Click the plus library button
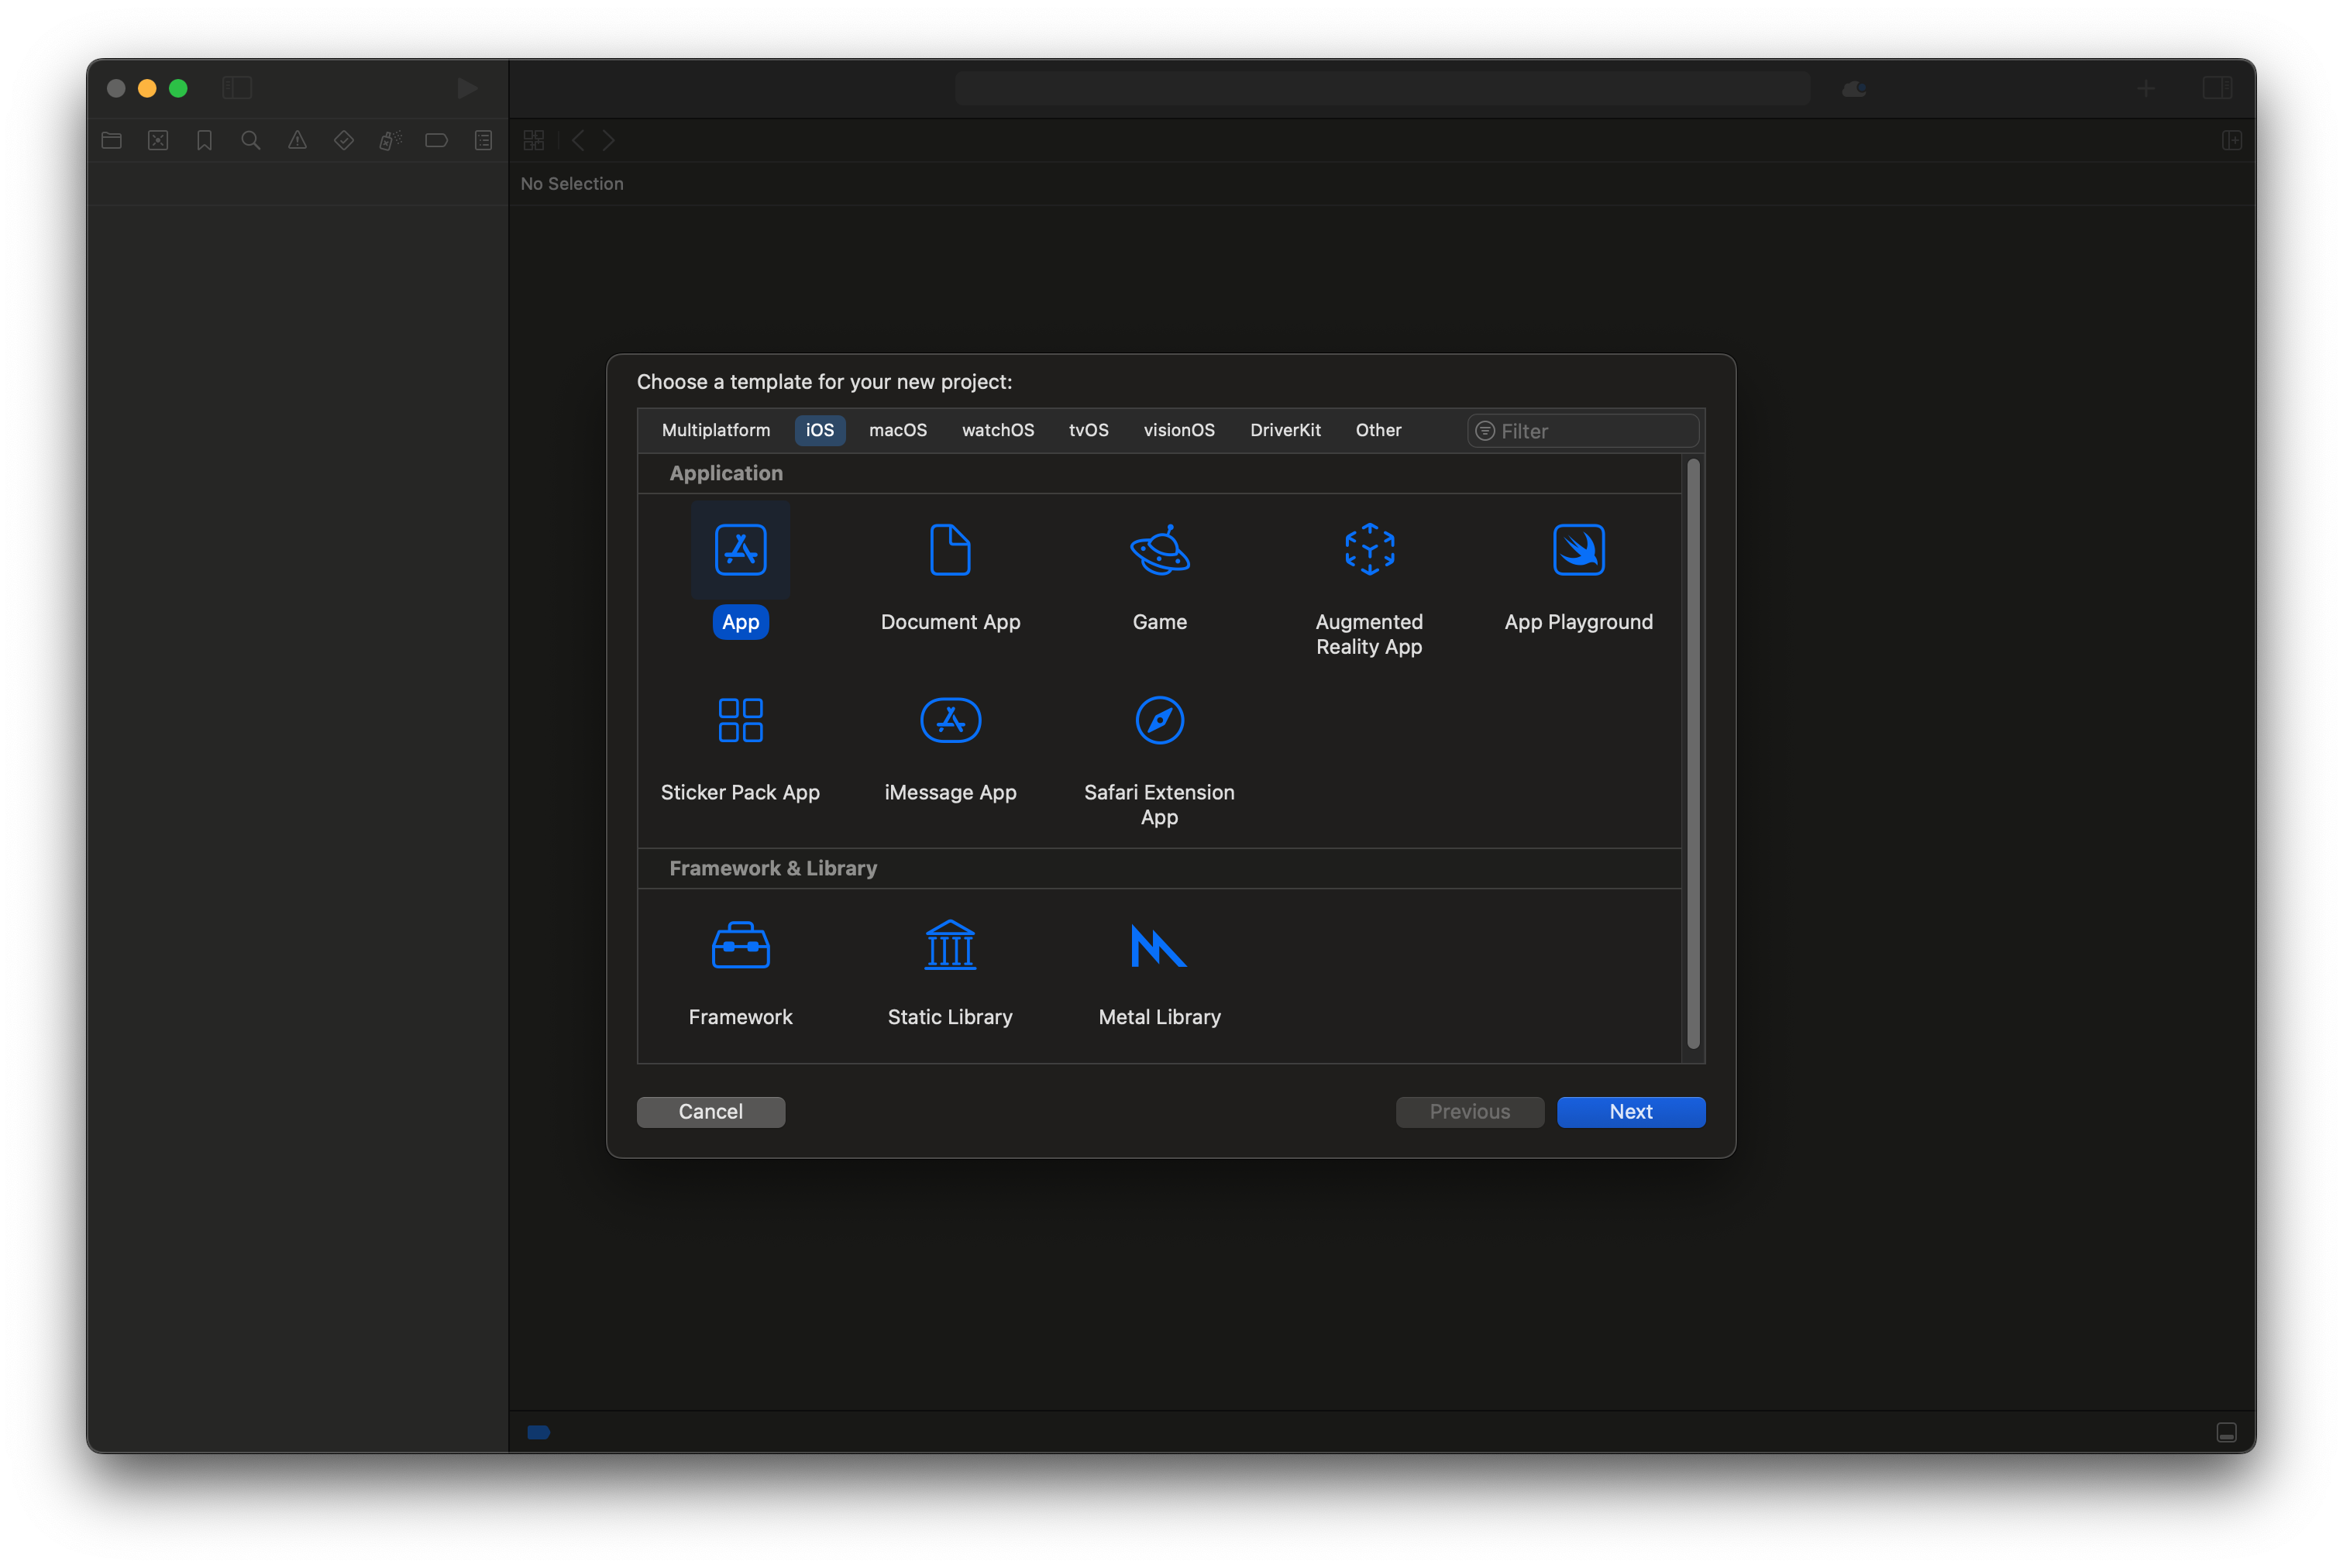Screen dimensions: 2343x1568 coord(2145,88)
